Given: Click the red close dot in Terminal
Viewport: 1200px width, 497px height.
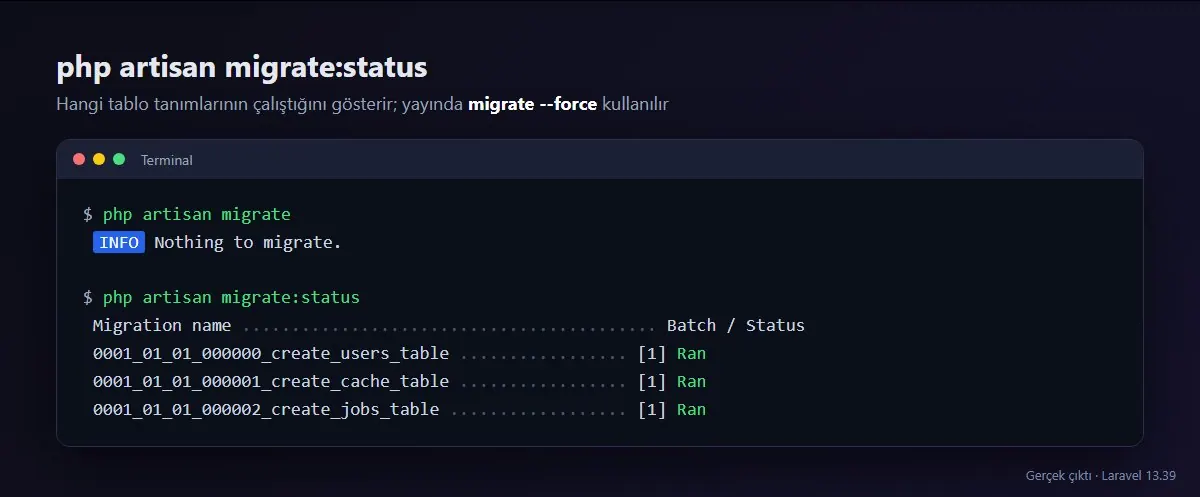Looking at the screenshot, I should tap(79, 159).
